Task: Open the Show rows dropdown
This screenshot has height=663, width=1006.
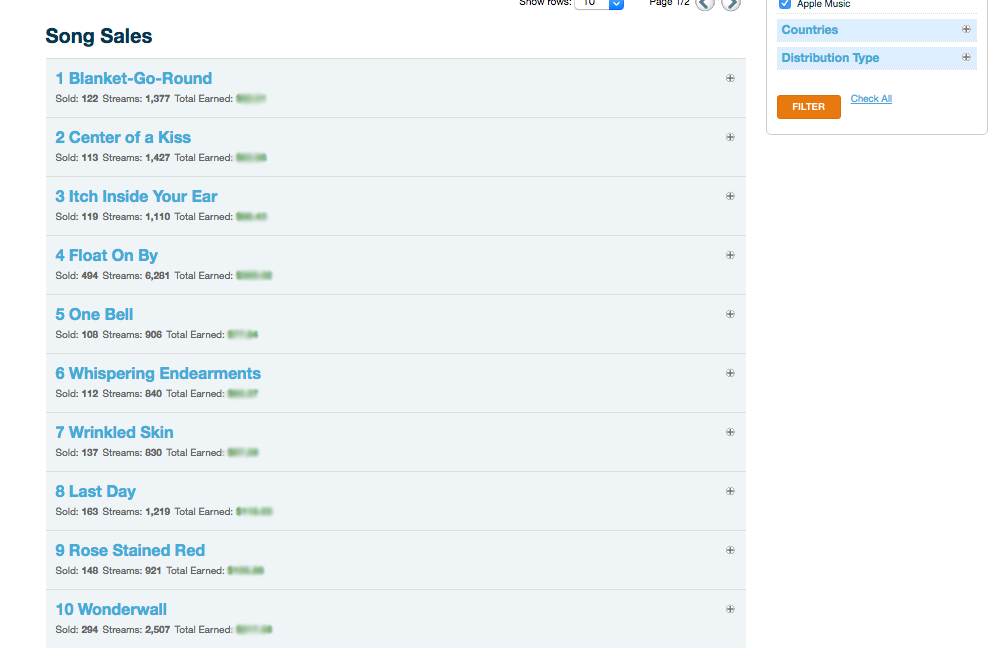Action: (x=599, y=4)
